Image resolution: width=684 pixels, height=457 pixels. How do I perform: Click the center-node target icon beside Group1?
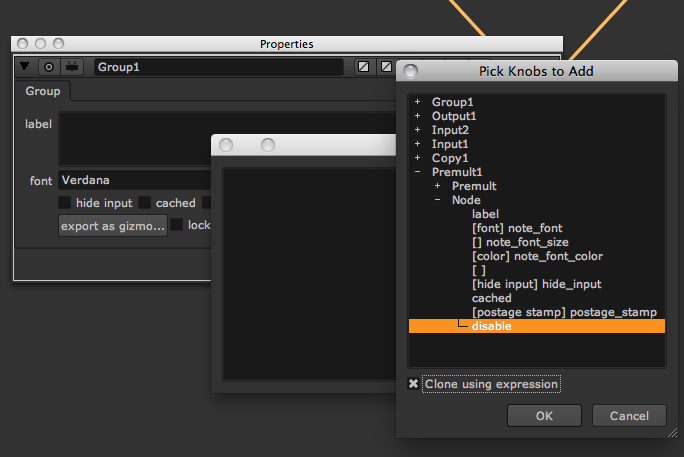pyautogui.click(x=49, y=67)
